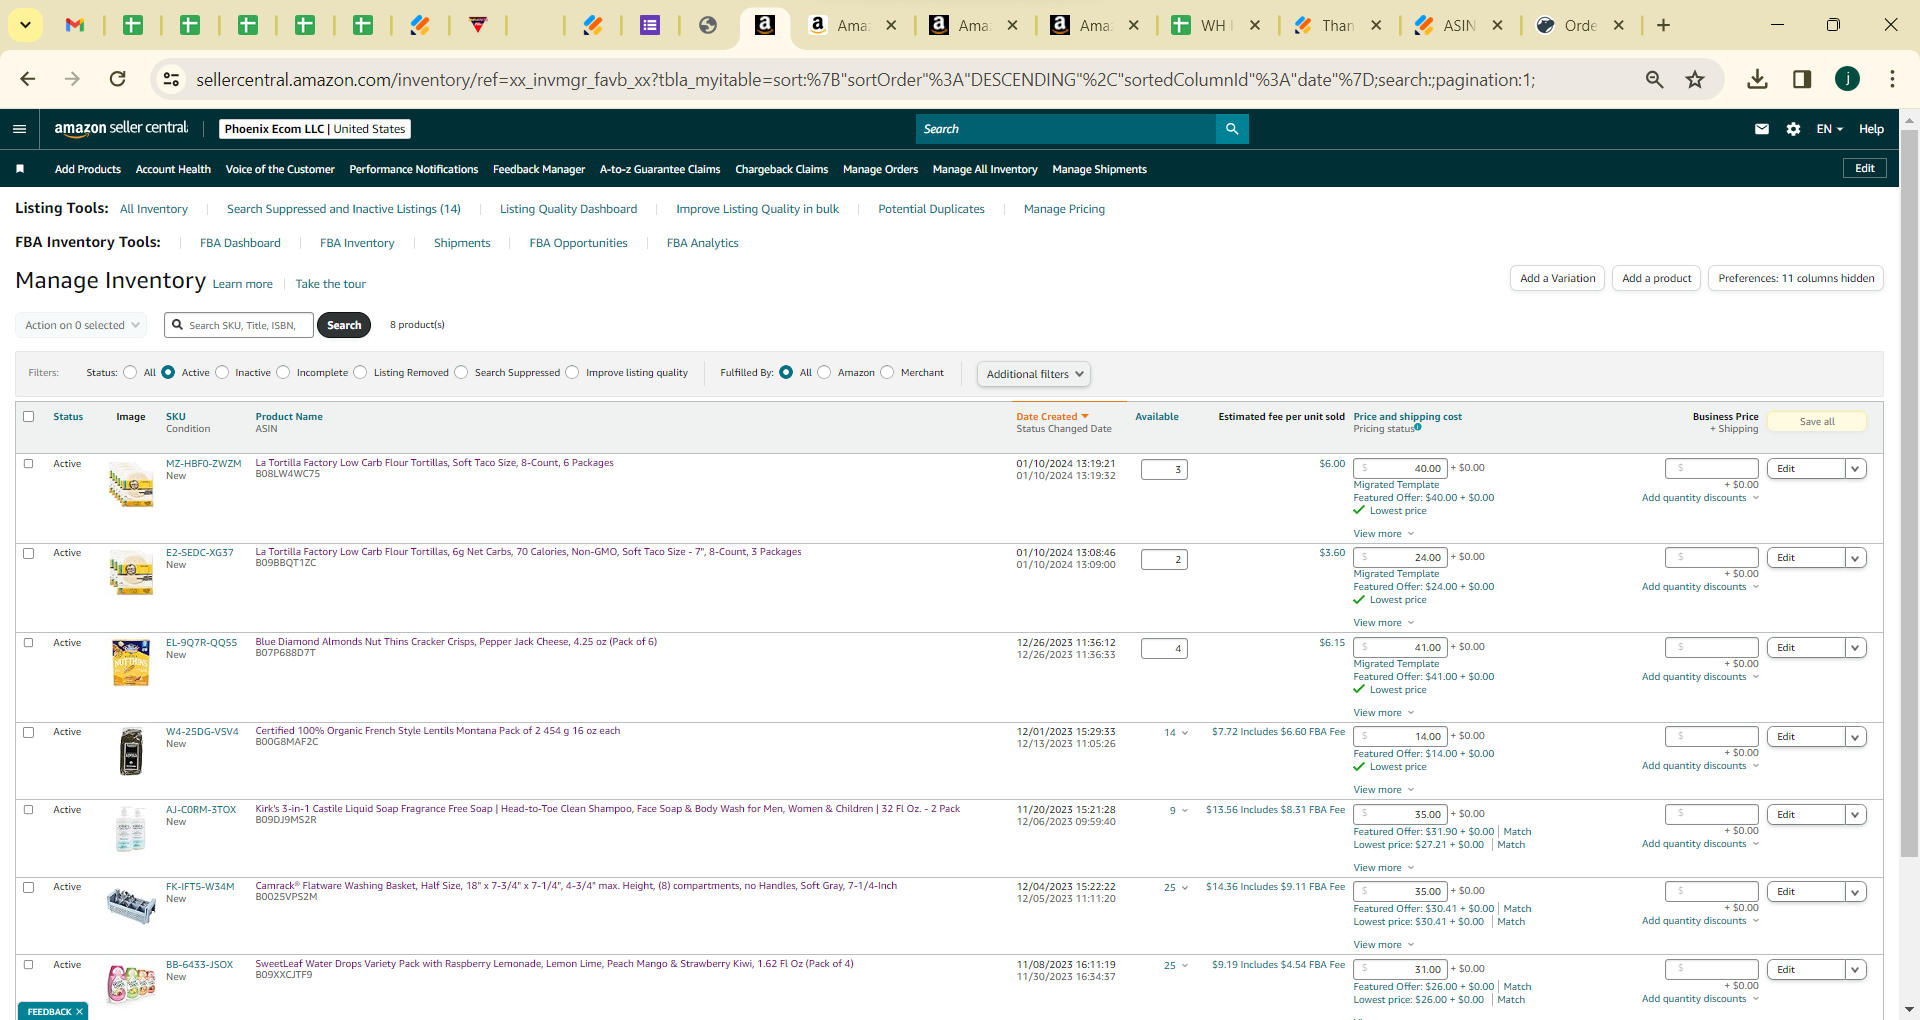1920x1020 pixels.
Task: Open Listing Quality Dashboard link
Action: (568, 209)
